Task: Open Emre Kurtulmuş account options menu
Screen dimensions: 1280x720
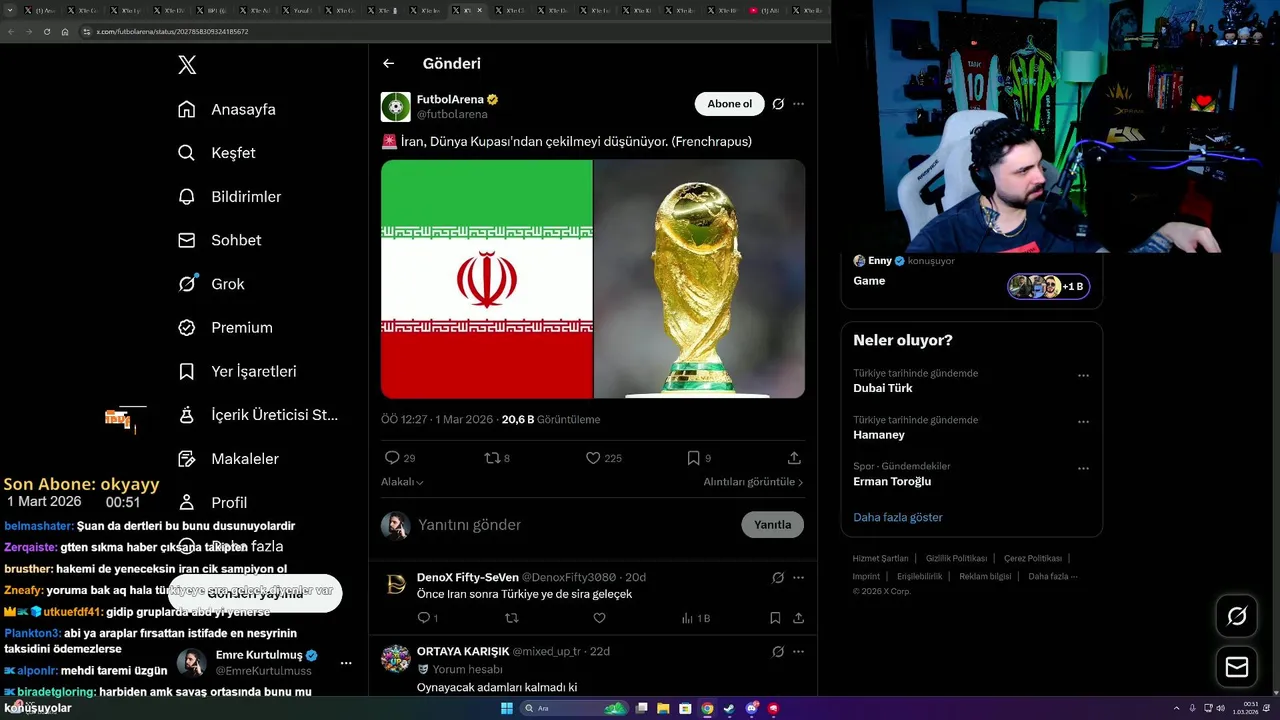Action: (346, 663)
